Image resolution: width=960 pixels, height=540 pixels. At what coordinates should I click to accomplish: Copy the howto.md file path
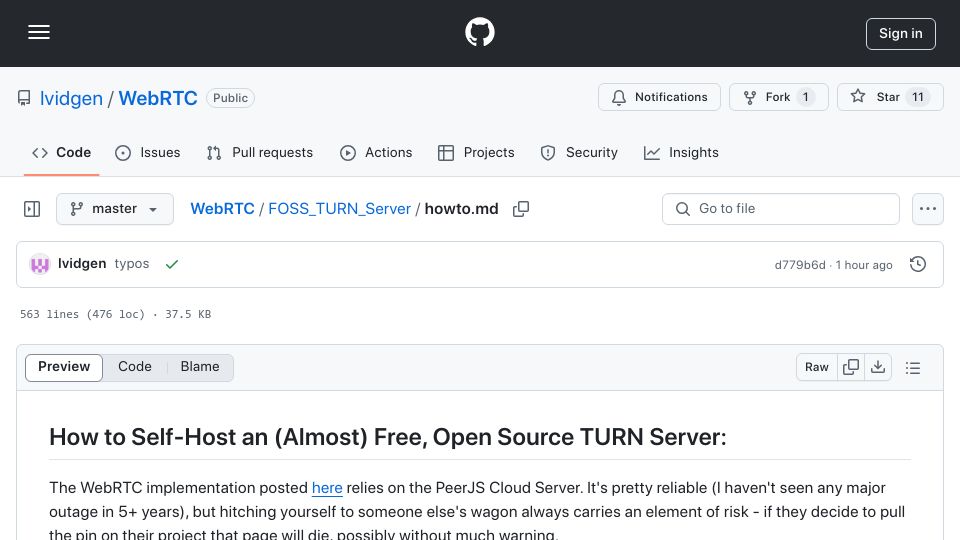tap(521, 209)
